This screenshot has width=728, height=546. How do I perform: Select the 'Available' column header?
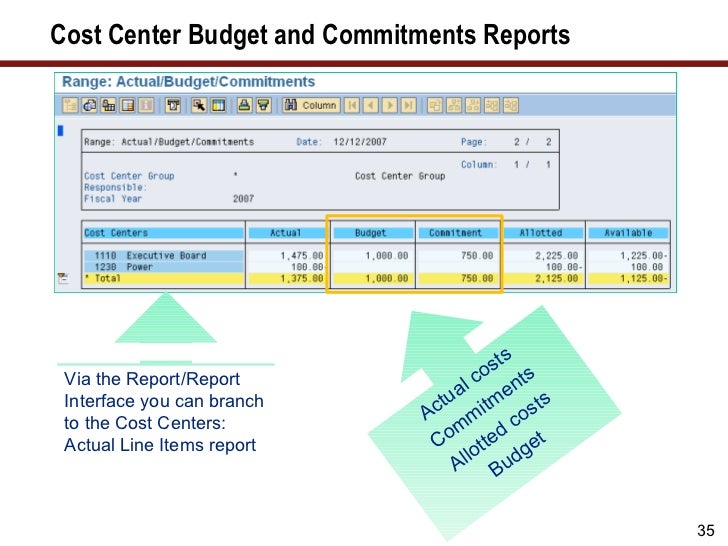point(628,233)
